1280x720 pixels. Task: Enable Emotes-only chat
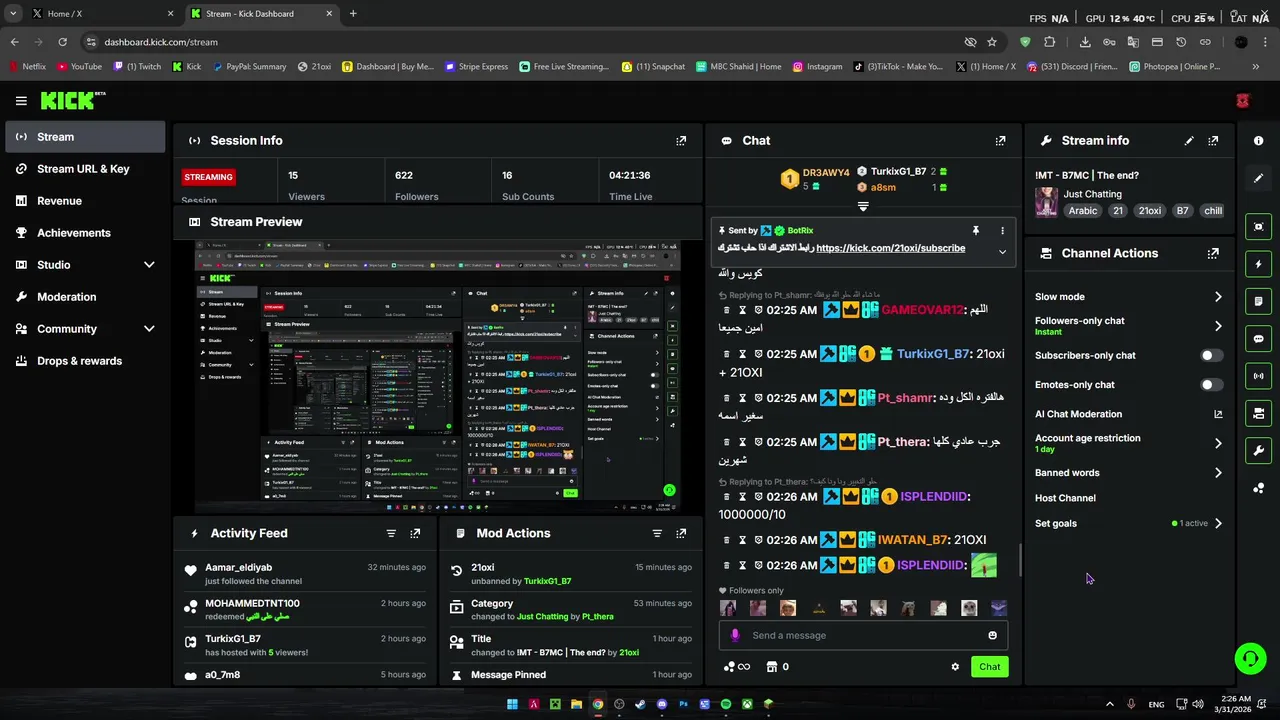click(1211, 385)
